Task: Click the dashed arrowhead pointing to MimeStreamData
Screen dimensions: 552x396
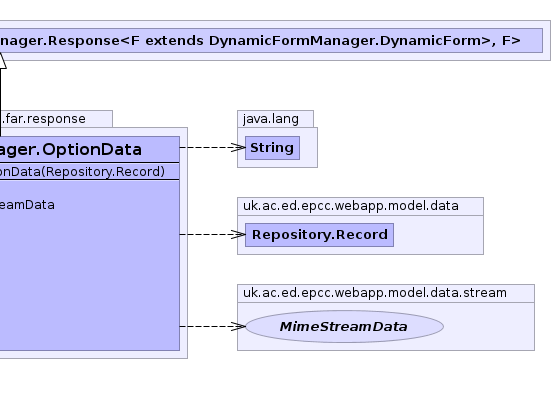Action: [x=238, y=326]
